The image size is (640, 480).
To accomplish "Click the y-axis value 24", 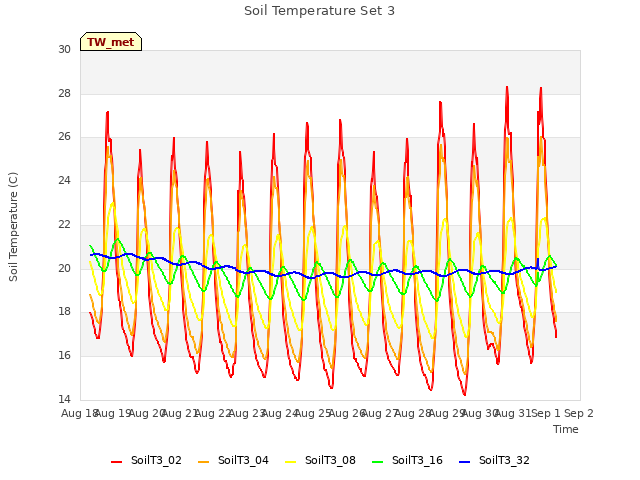I will 64,180.
